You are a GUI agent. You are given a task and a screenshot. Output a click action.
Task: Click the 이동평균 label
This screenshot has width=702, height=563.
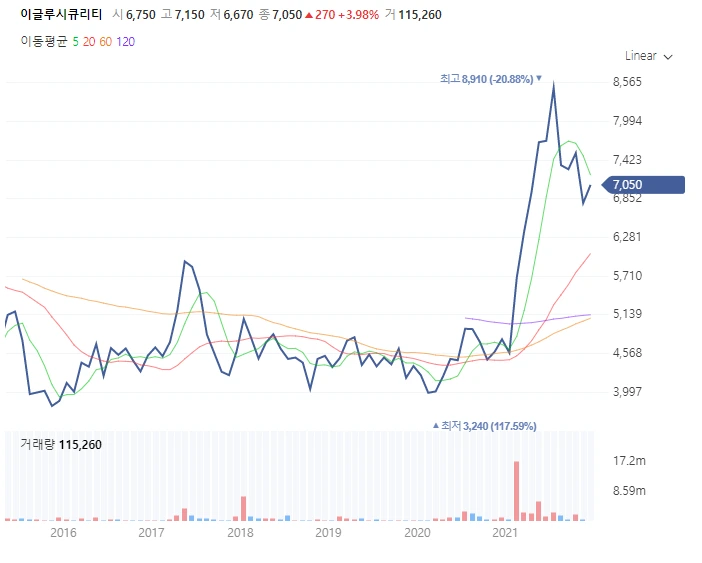tap(44, 42)
